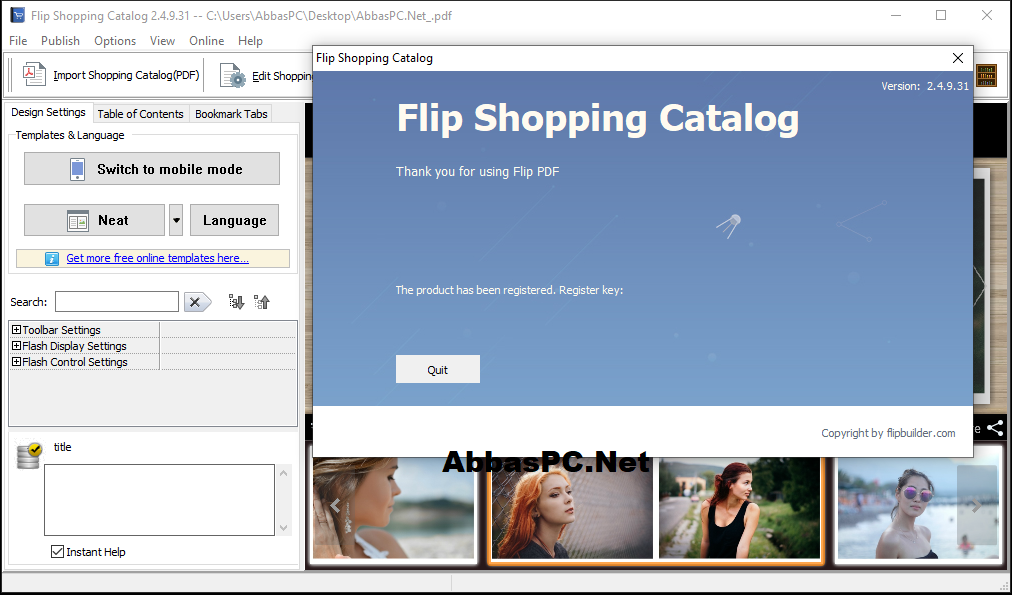Expand the Toolbar Settings node
Screen dimensions: 1012x595
[x=17, y=330]
